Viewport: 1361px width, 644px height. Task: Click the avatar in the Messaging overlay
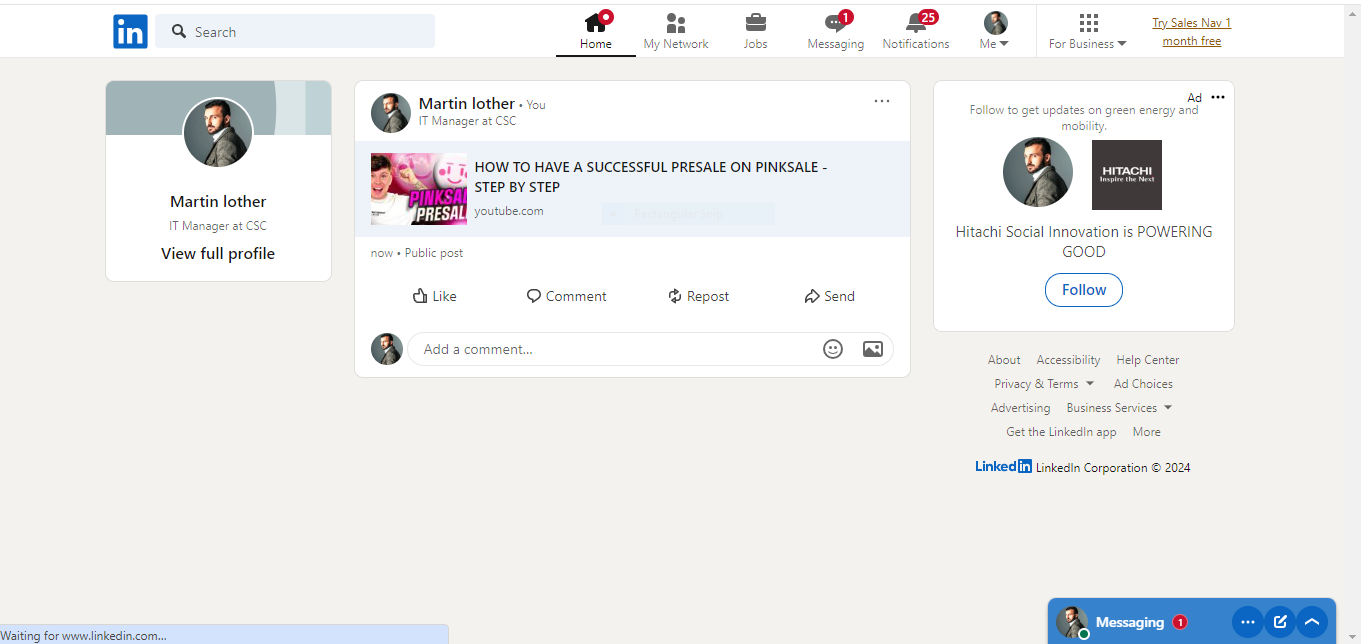tap(1072, 622)
